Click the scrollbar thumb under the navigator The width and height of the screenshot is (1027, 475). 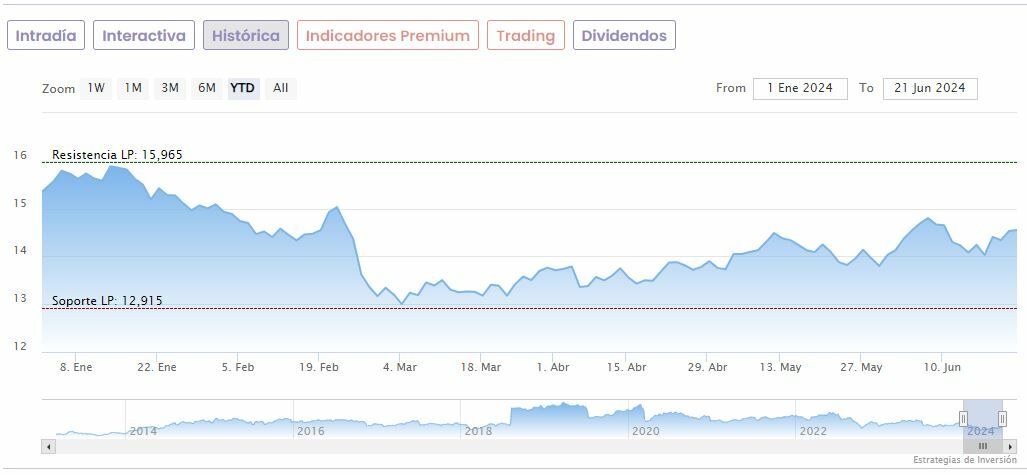click(x=983, y=446)
